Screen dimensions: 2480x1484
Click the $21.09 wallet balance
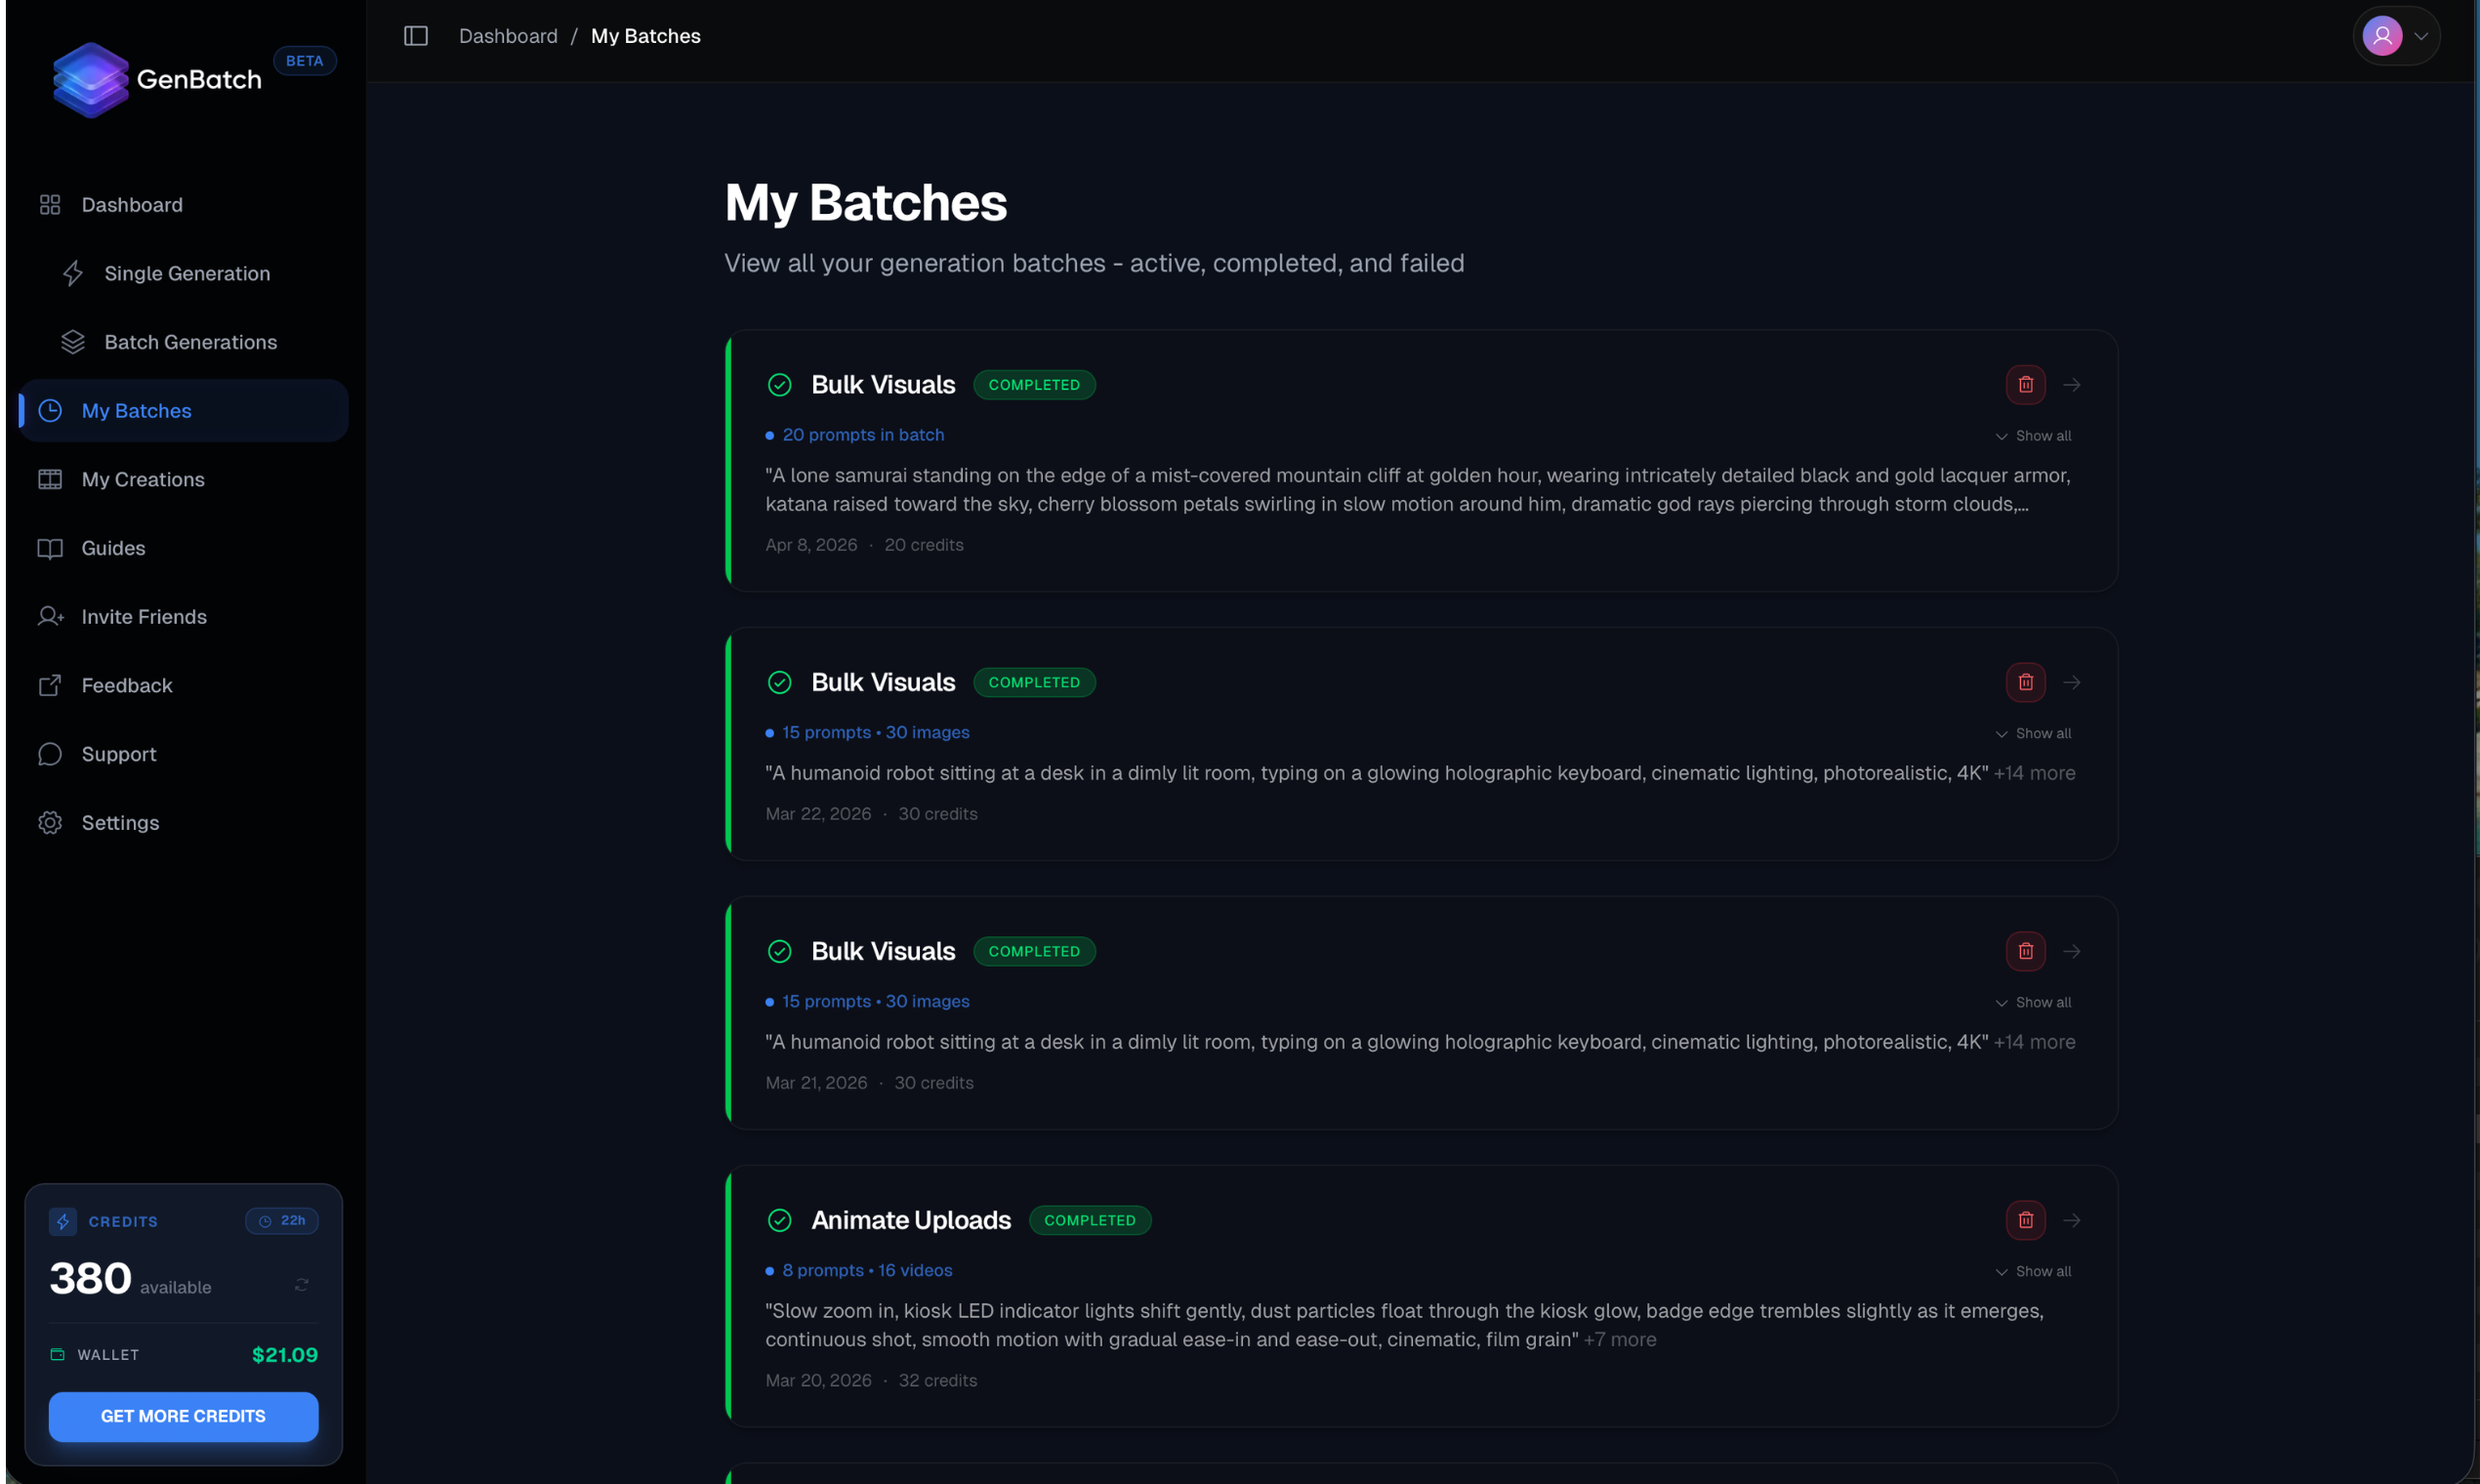click(x=284, y=1355)
